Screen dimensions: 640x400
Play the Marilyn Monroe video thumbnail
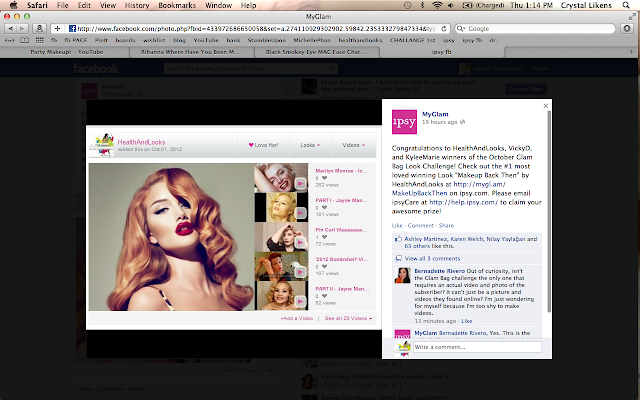(281, 178)
